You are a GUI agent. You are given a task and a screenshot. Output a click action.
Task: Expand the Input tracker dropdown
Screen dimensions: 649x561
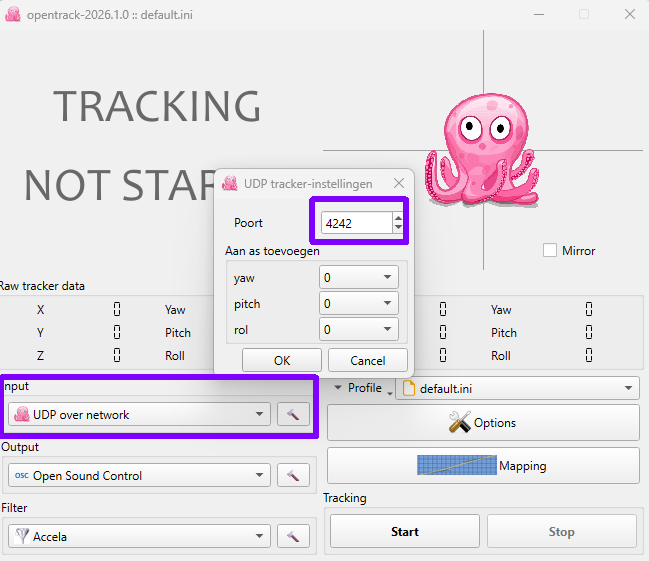click(x=139, y=414)
